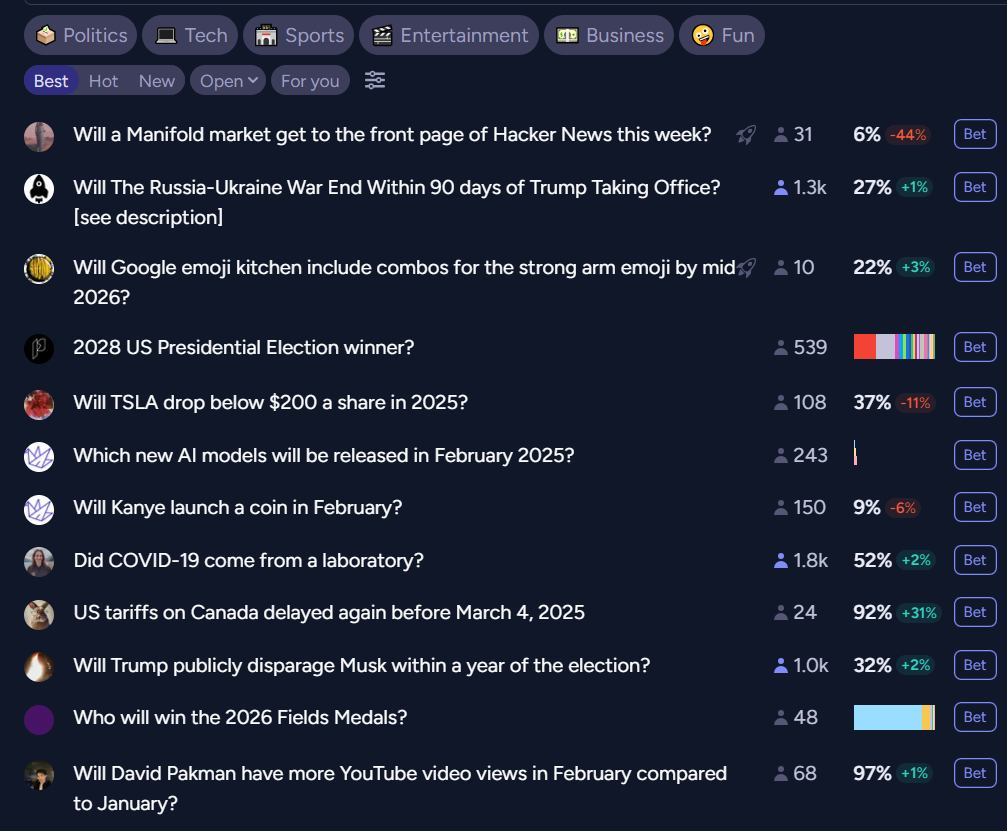Open the filter settings sliders icon
The width and height of the screenshot is (1007, 831).
[375, 81]
